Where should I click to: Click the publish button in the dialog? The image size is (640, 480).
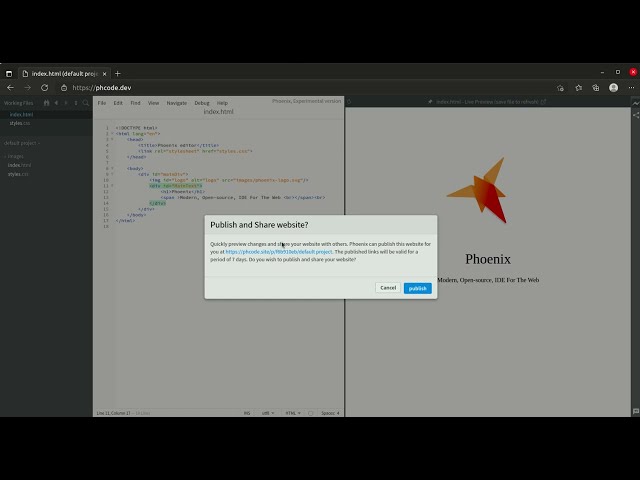point(417,288)
